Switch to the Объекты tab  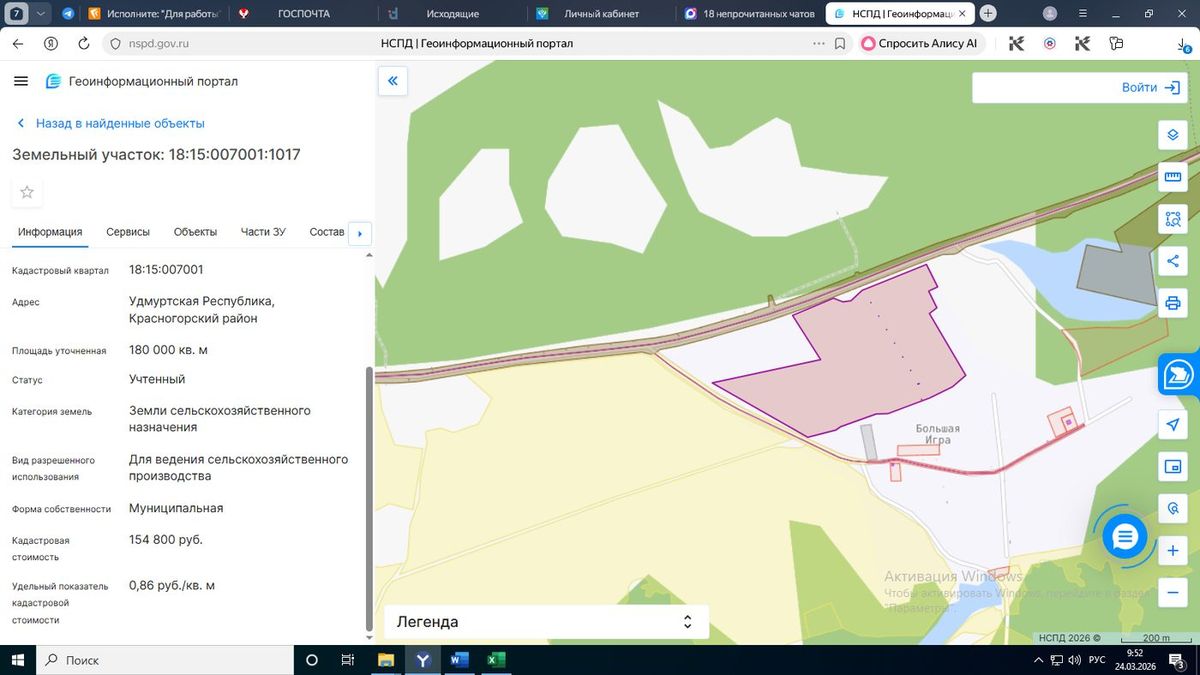coord(195,232)
